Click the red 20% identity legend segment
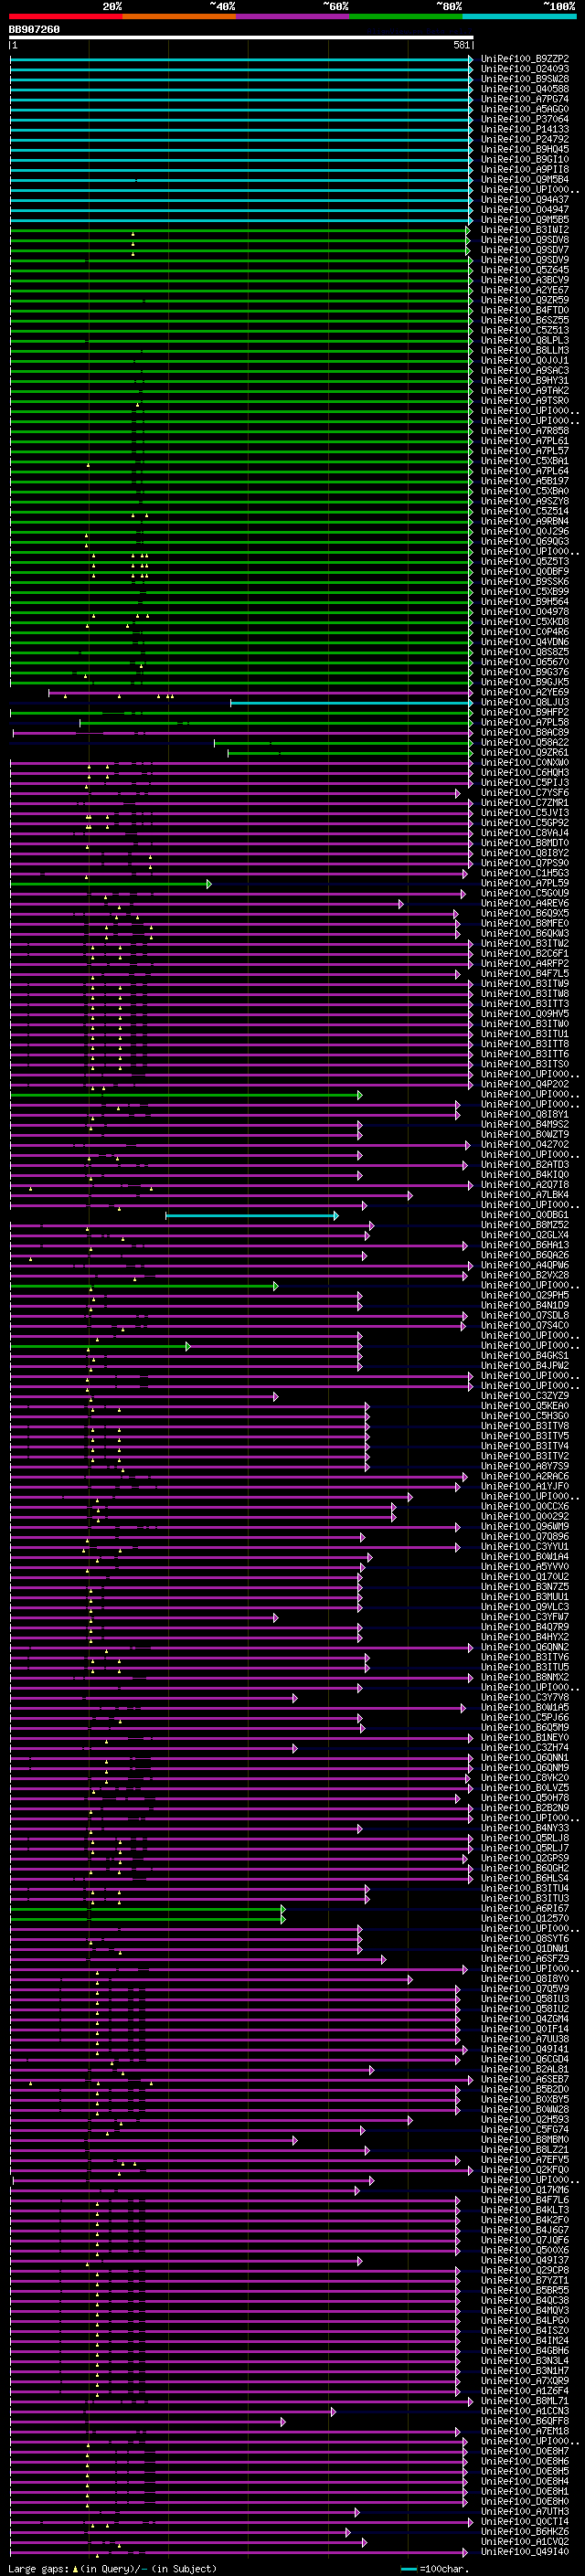 (66, 16)
